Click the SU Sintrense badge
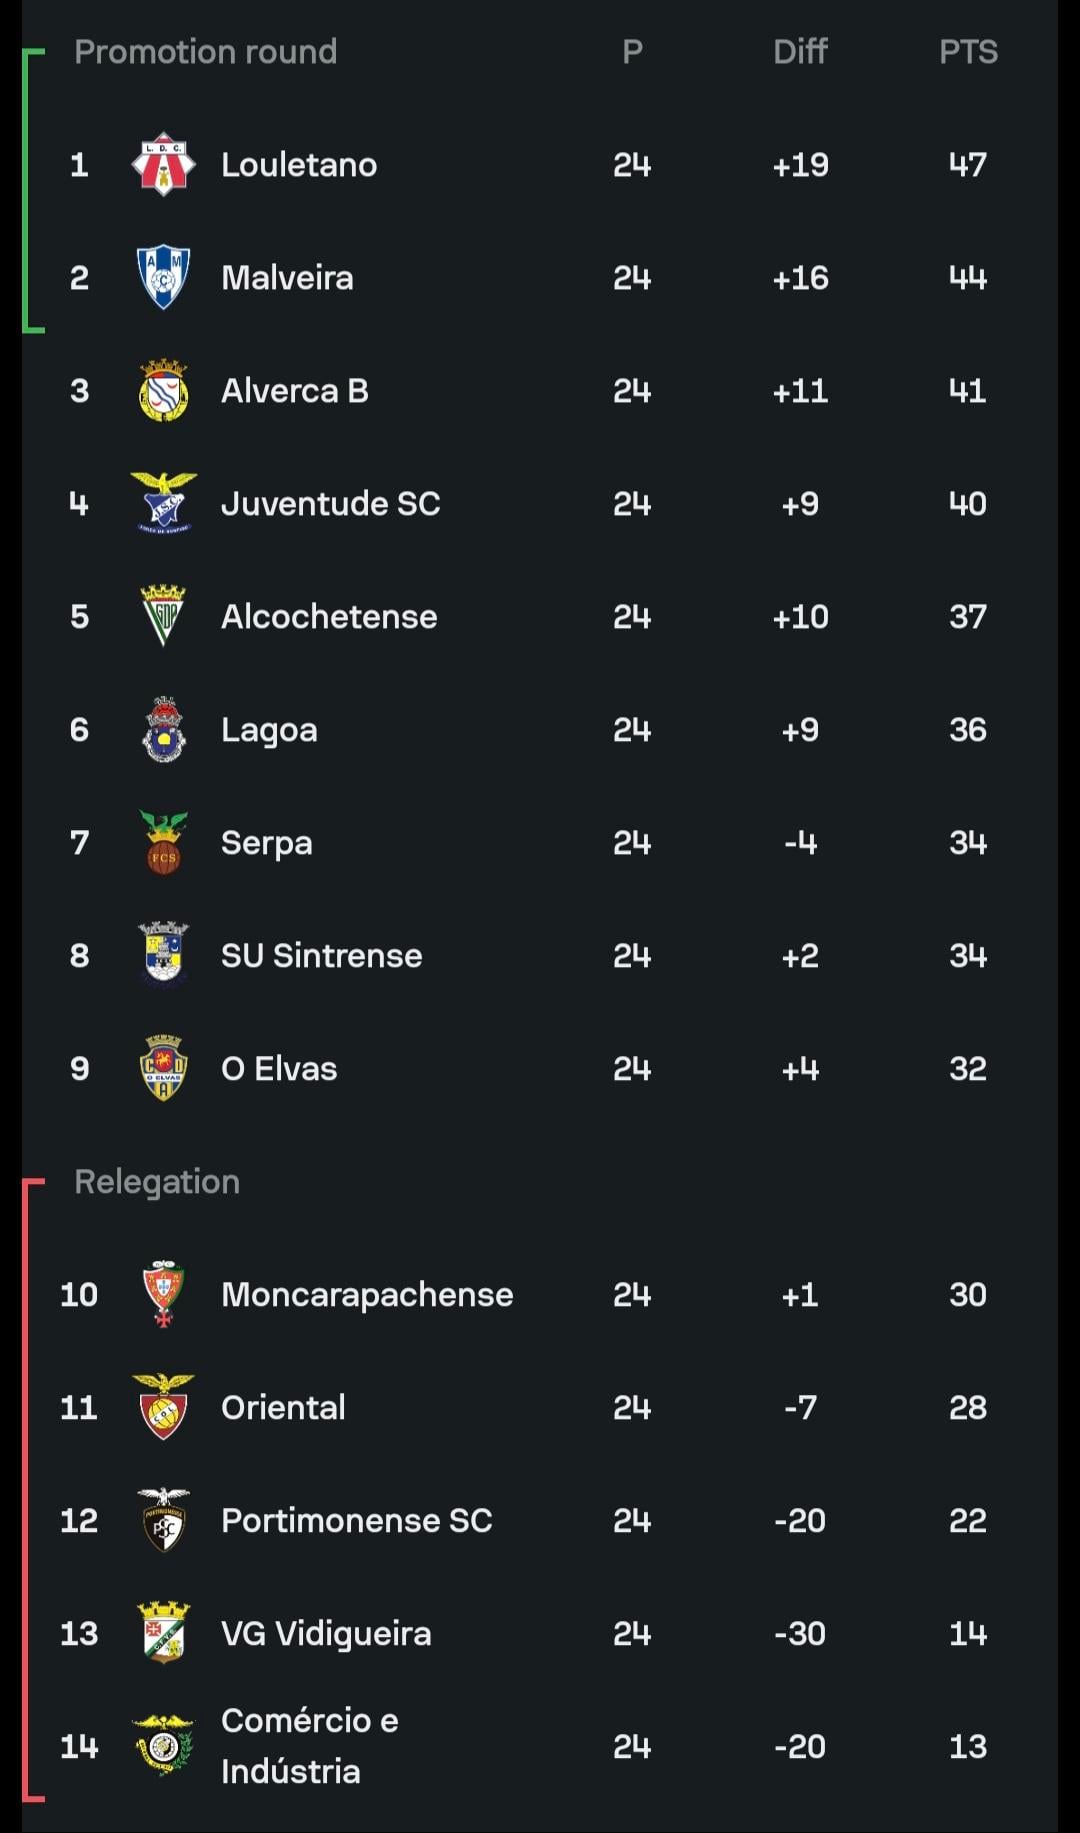The width and height of the screenshot is (1080, 1833). (163, 955)
